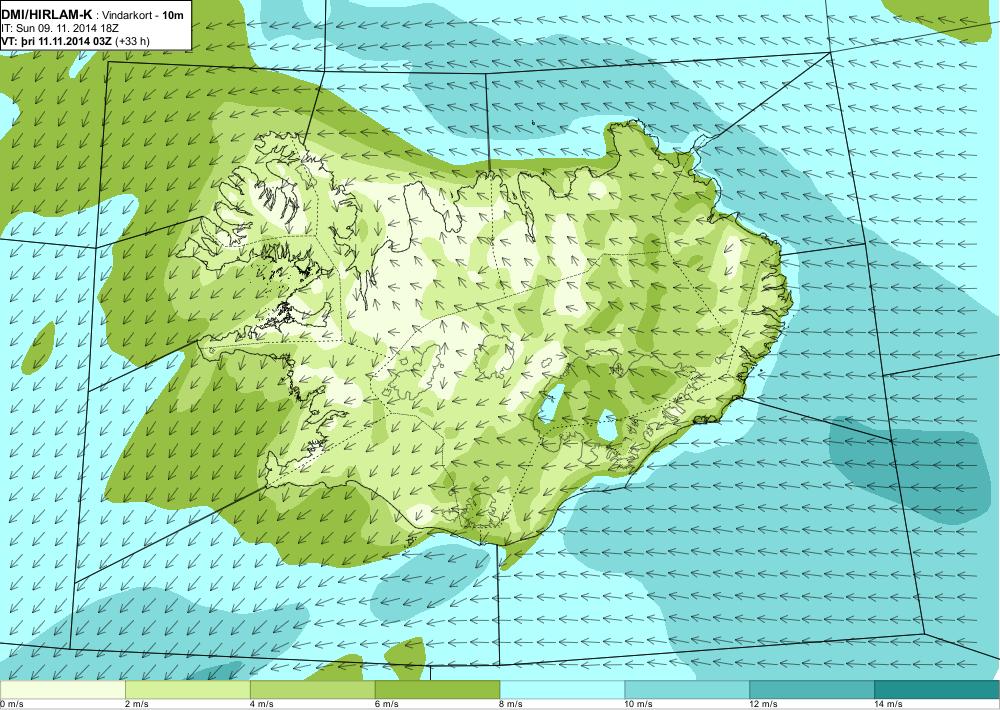Screen dimensions: 1000x710
Task: Click the darkest legend swatch above 14 m/s
Action: (x=938, y=690)
